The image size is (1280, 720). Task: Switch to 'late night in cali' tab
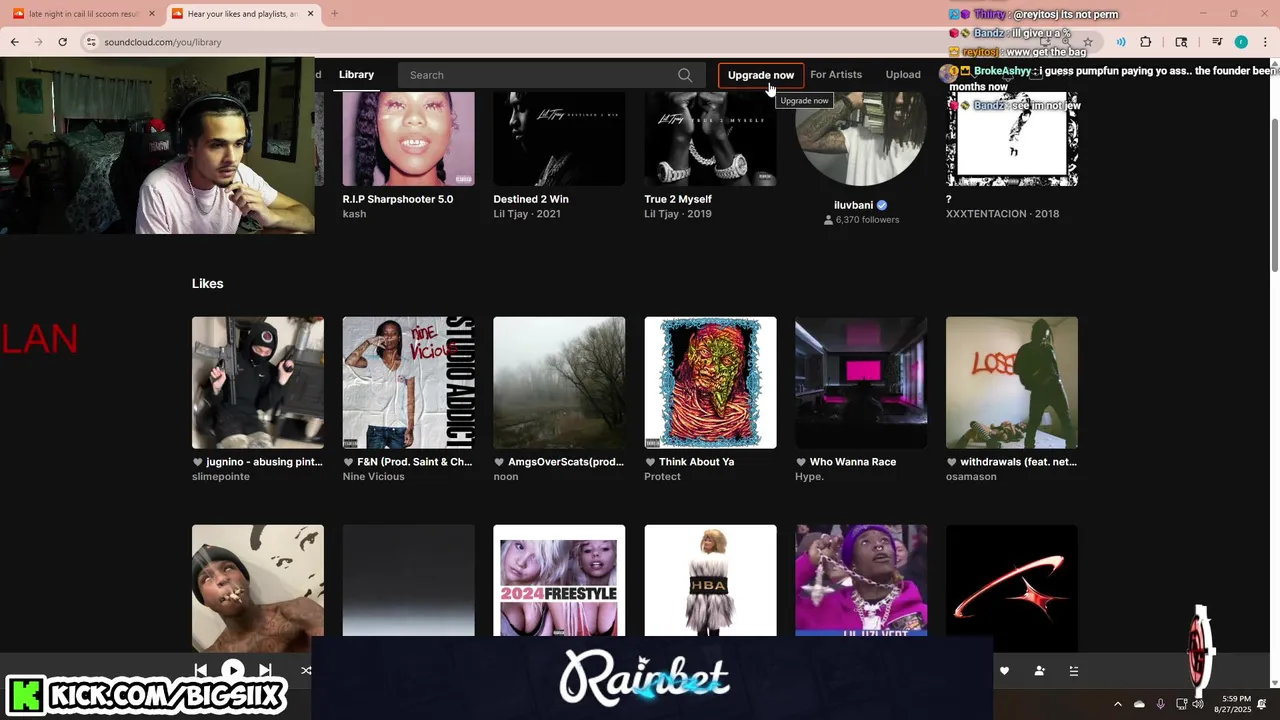(83, 14)
